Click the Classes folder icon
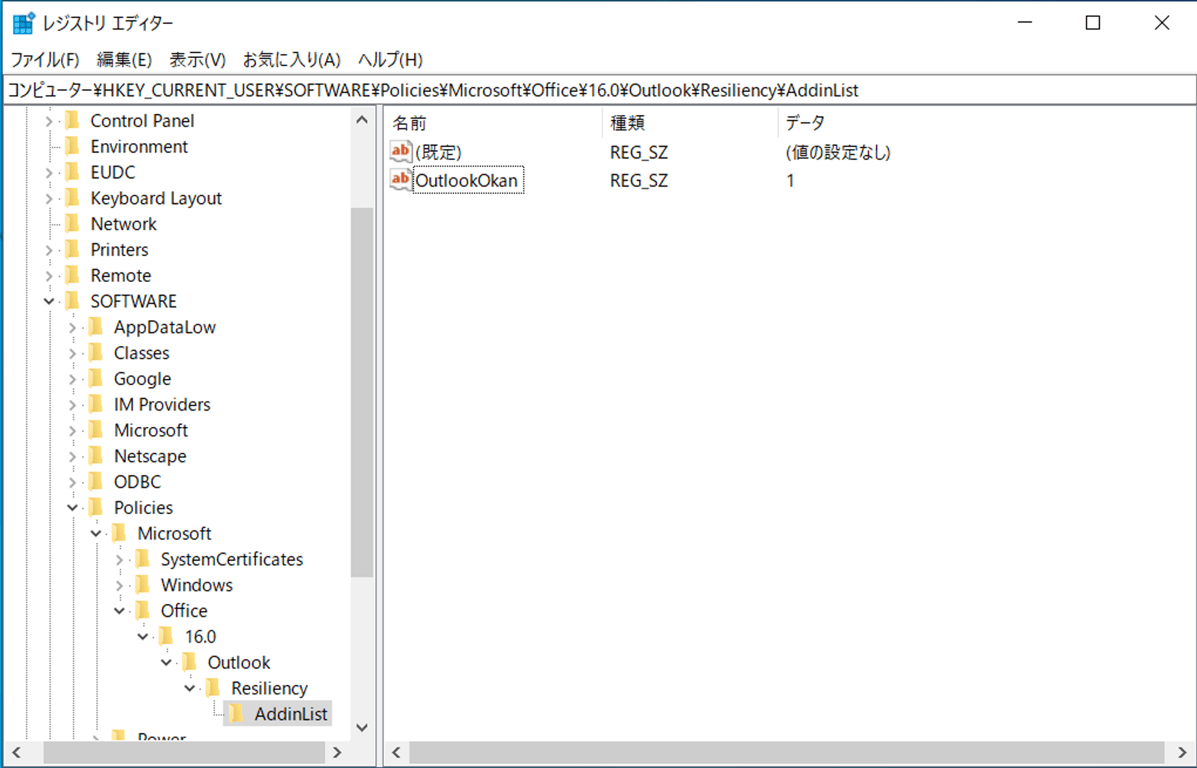This screenshot has width=1197, height=768. coord(96,353)
